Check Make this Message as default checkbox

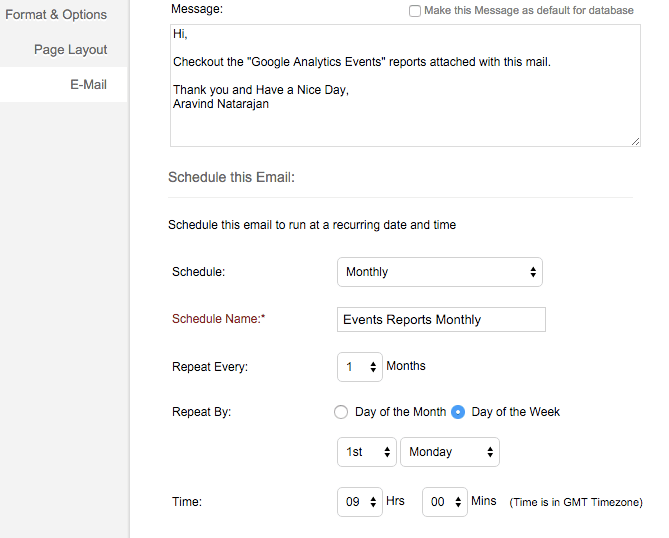[415, 11]
